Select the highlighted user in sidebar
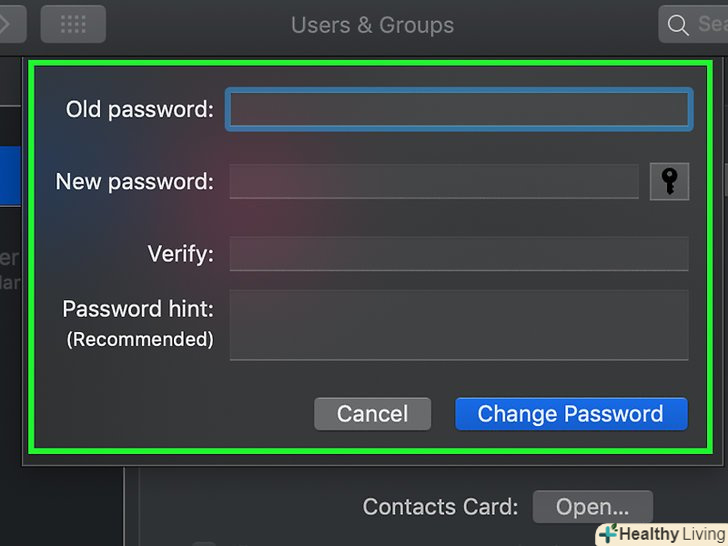The height and width of the screenshot is (546, 728). click(10, 176)
